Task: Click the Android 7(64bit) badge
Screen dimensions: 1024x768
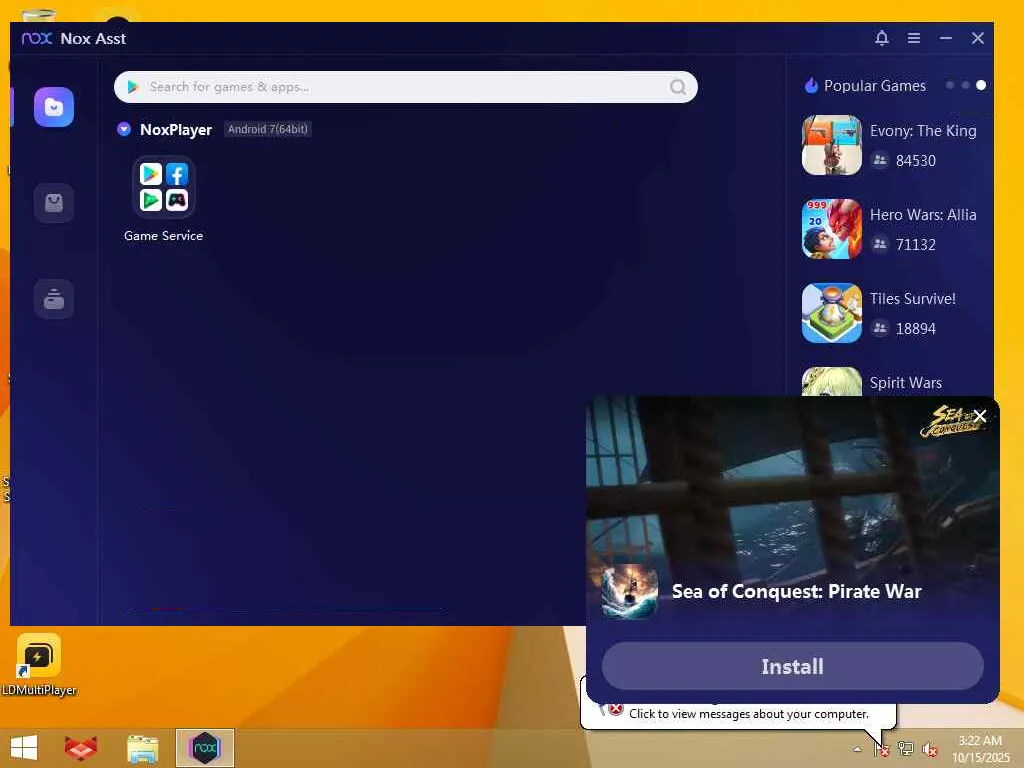Action: 268,129
